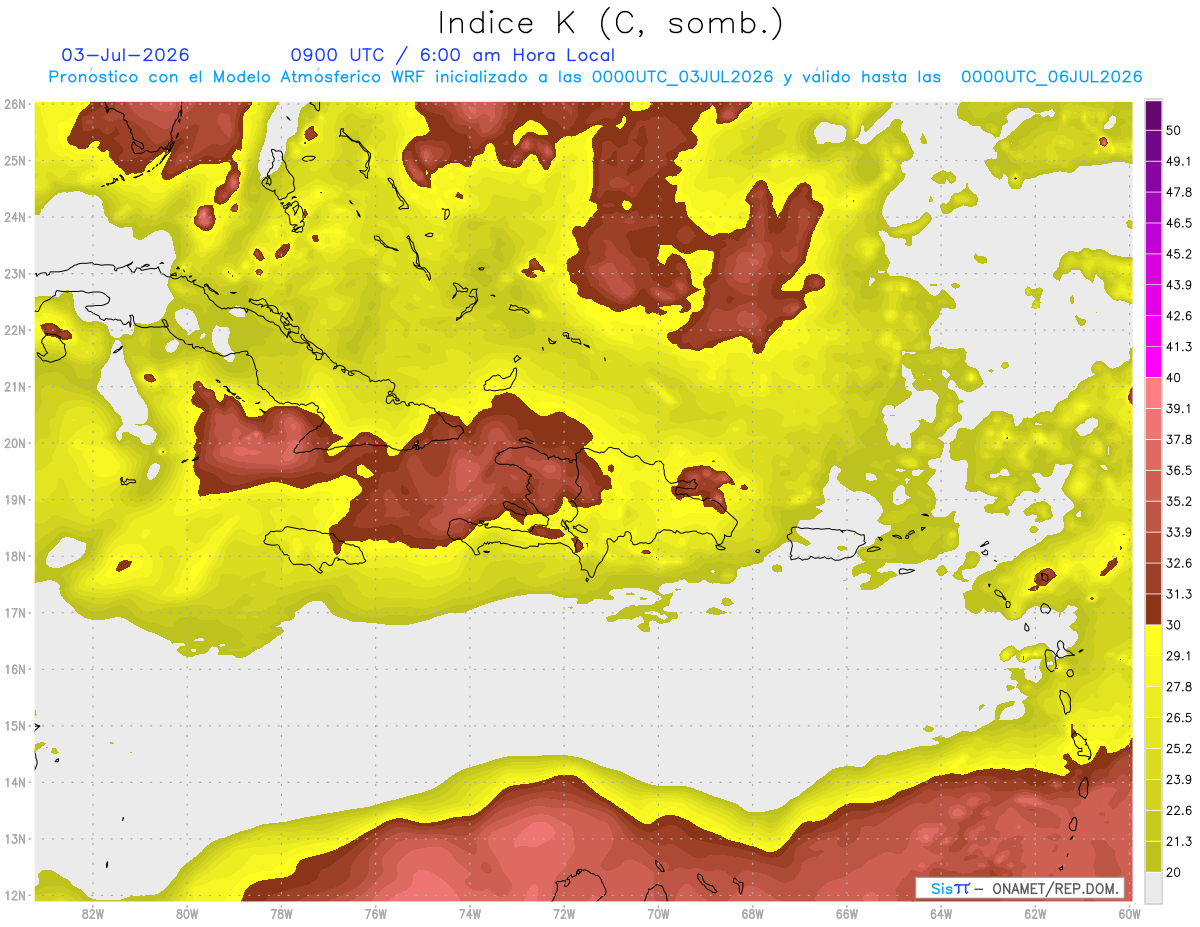Click the 78W longitude label
1200x927 pixels.
pyautogui.click(x=281, y=913)
